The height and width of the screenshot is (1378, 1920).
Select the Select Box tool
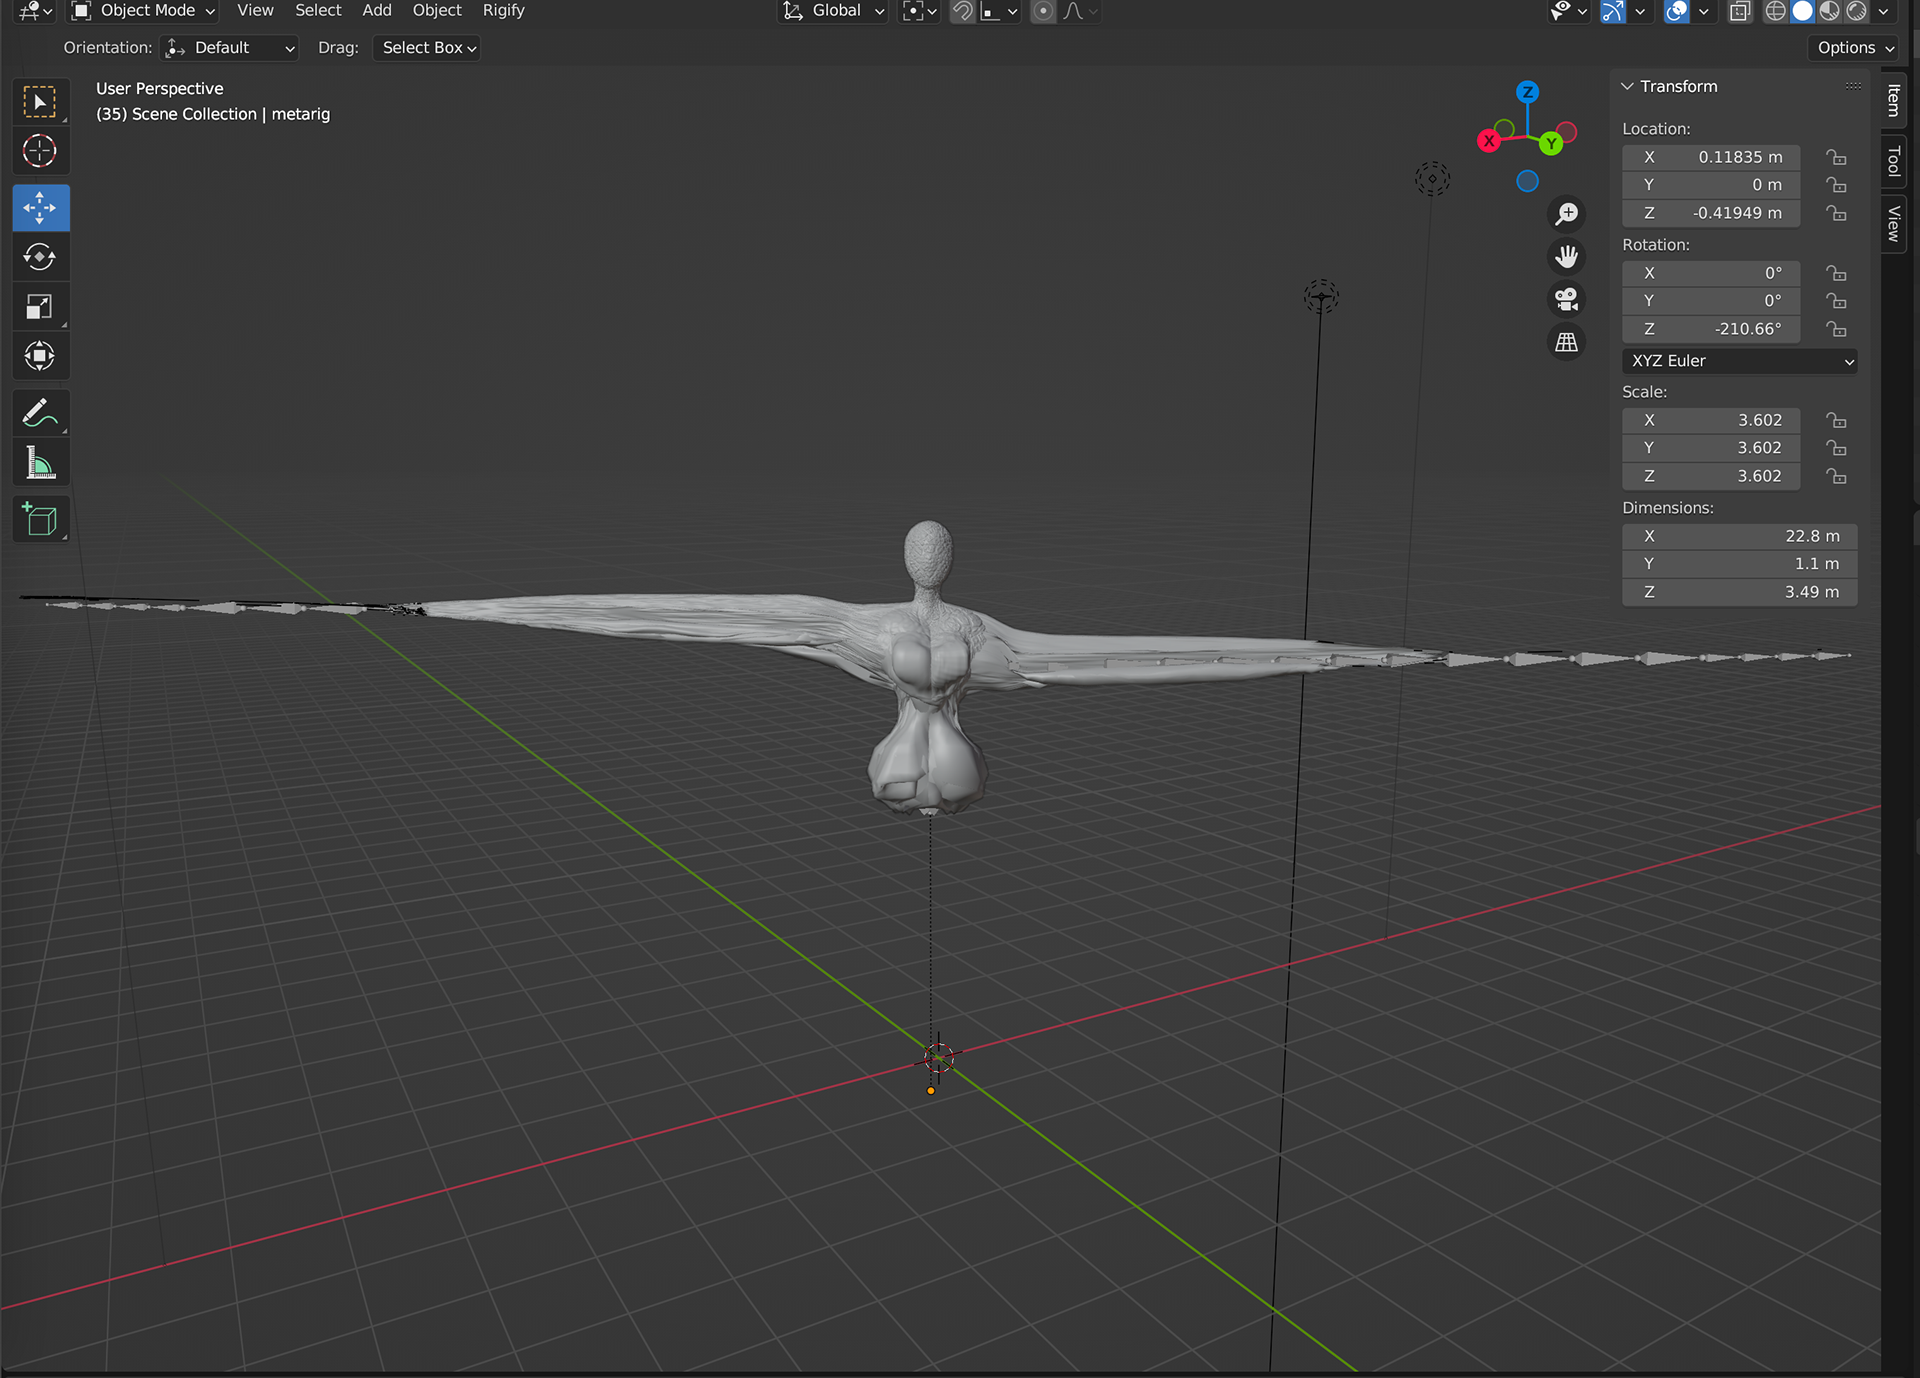[40, 102]
